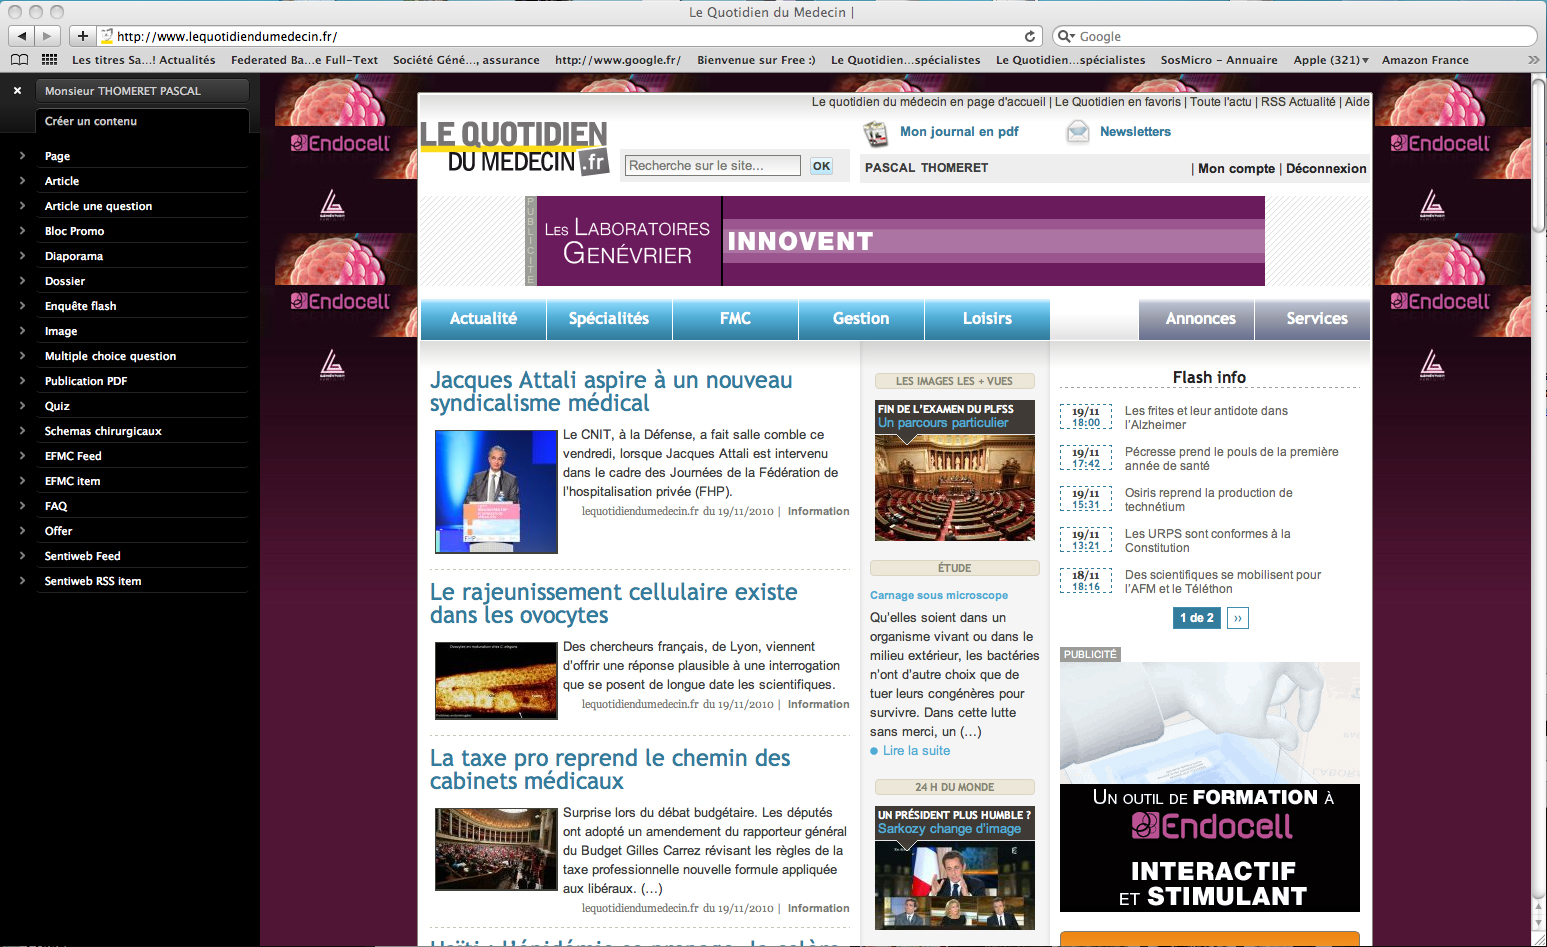The height and width of the screenshot is (947, 1547).
Task: Click the Newsletters envelope icon
Action: (x=1077, y=132)
